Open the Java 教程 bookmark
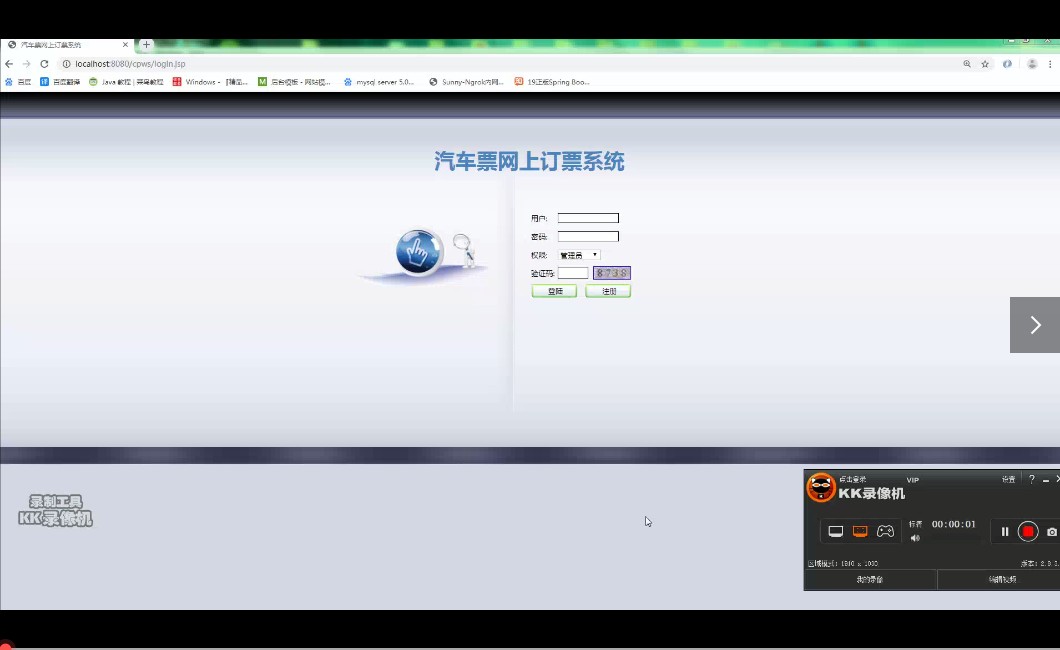Image resolution: width=1060 pixels, height=650 pixels. point(126,82)
